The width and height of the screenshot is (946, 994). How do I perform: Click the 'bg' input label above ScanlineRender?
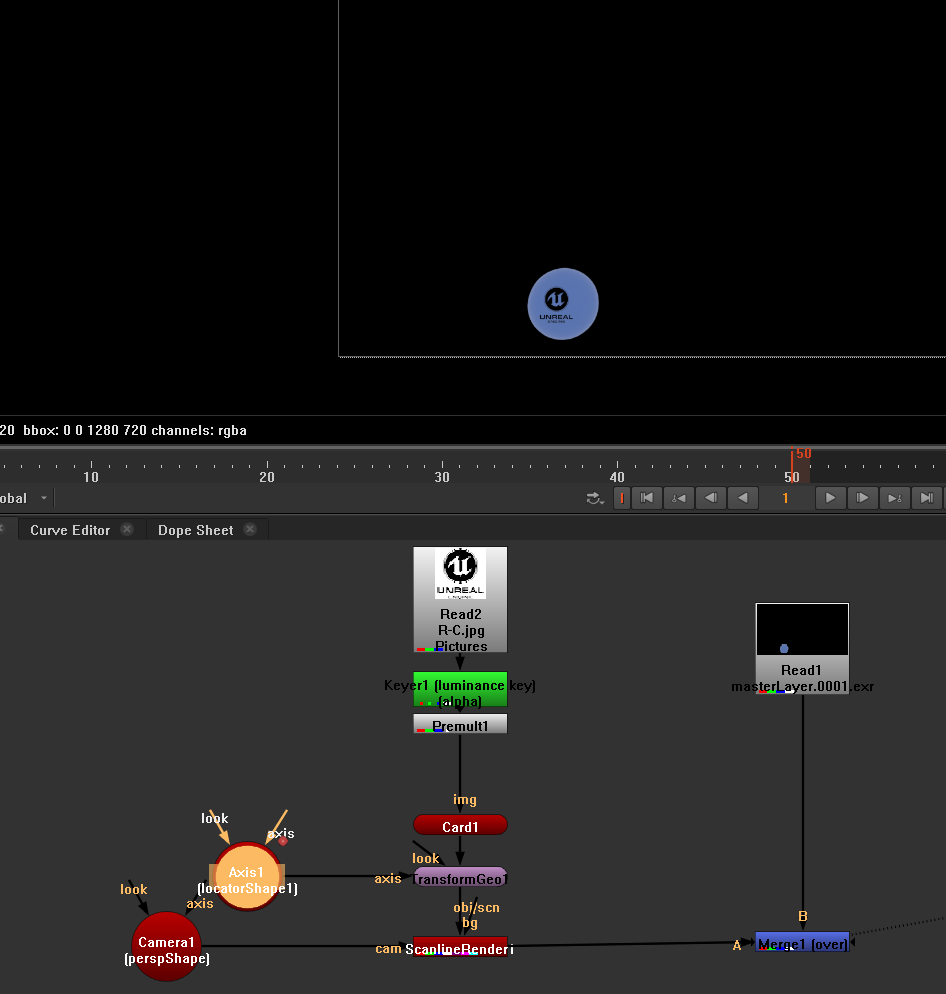click(470, 922)
